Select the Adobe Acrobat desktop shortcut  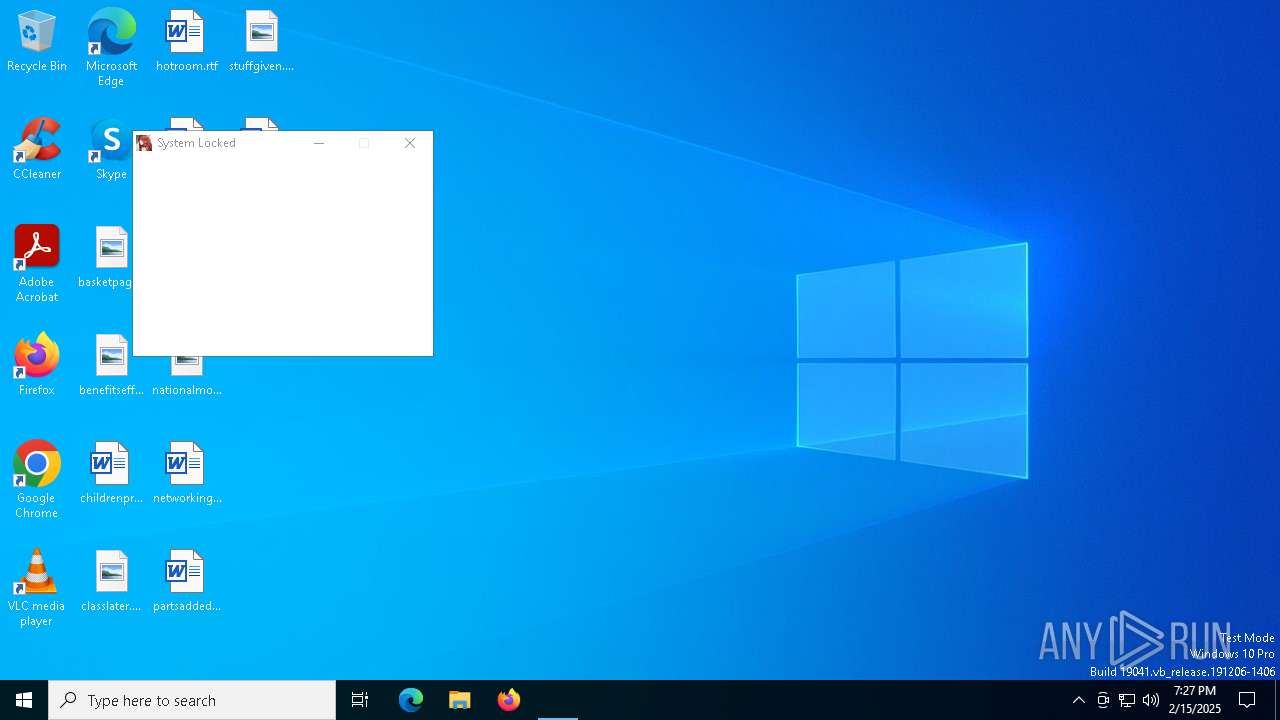pyautogui.click(x=37, y=264)
